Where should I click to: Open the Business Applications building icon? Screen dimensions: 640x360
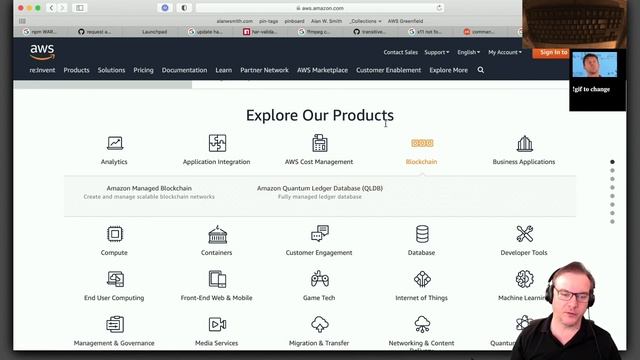coord(524,143)
